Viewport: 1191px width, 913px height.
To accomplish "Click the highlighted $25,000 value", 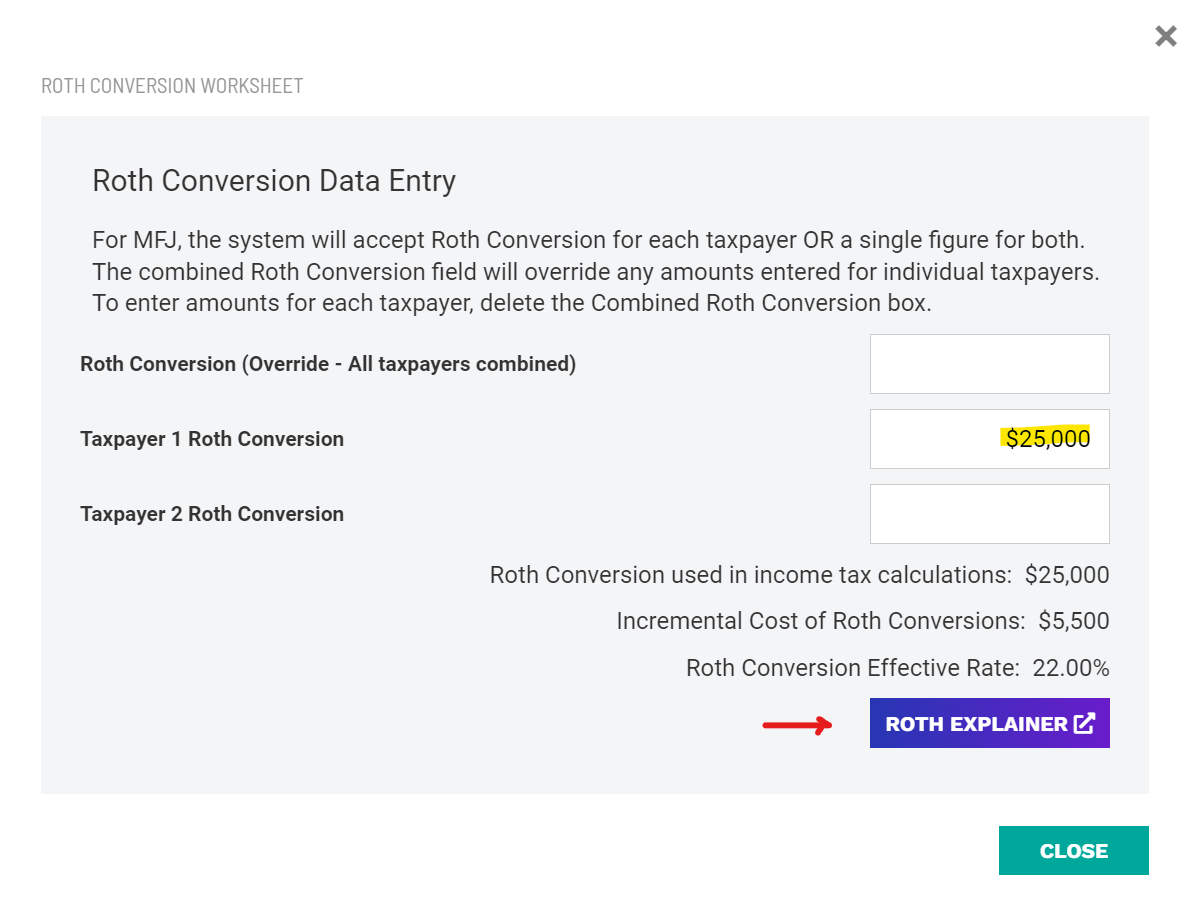I will 1046,438.
